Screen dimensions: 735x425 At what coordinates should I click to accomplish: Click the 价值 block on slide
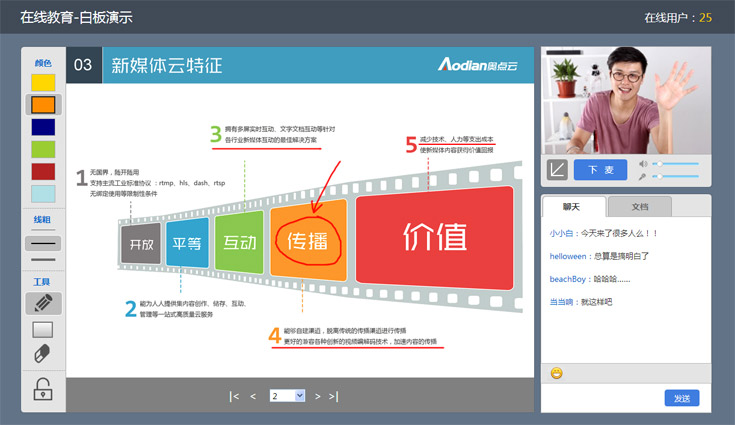click(x=435, y=237)
